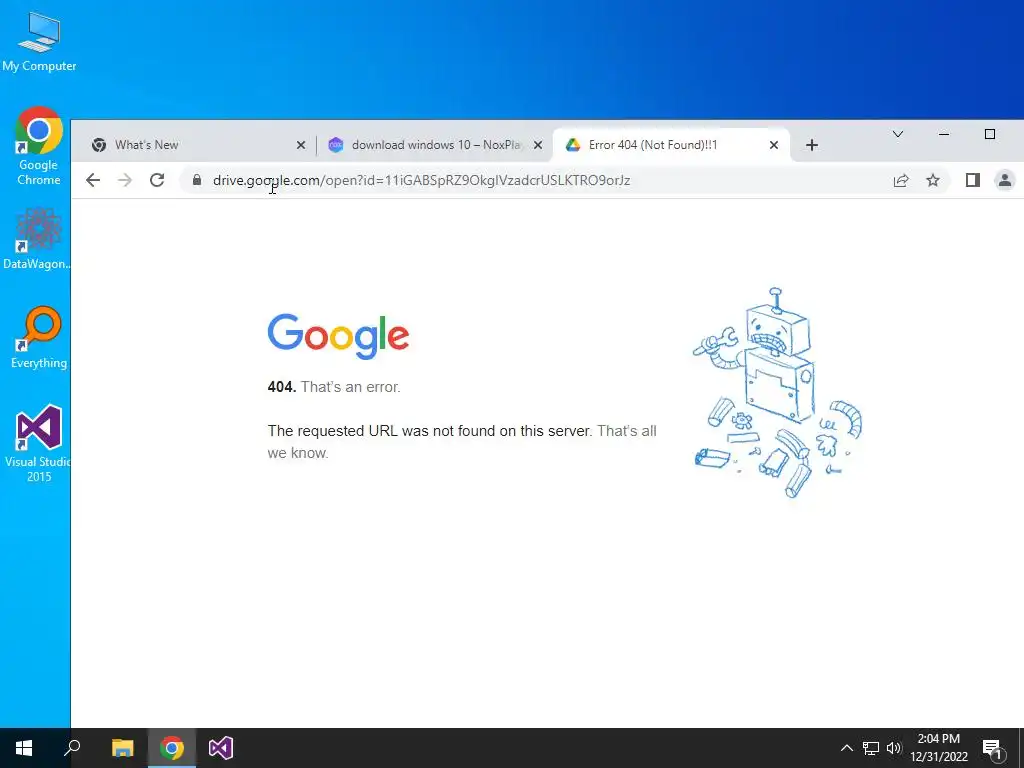View site information lock icon
Screen dimensions: 1024x768
tap(197, 180)
